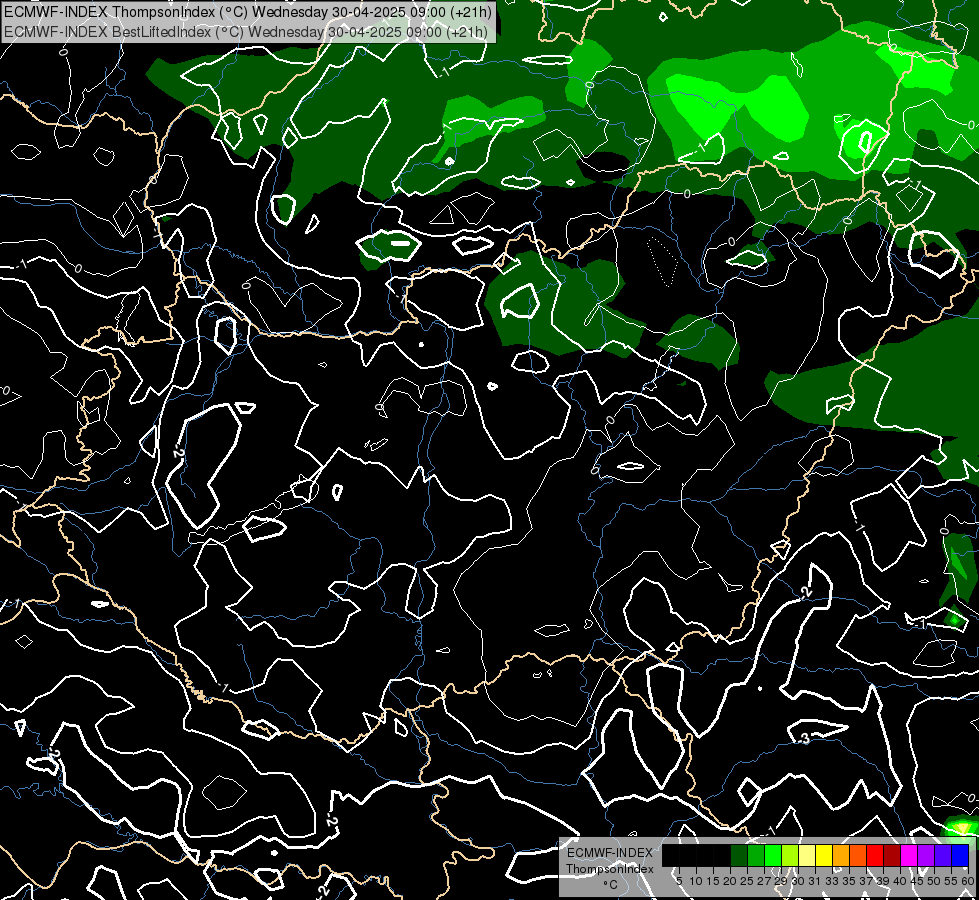
Task: Pick the lime 29–30 legend swatch
Action: pos(790,855)
